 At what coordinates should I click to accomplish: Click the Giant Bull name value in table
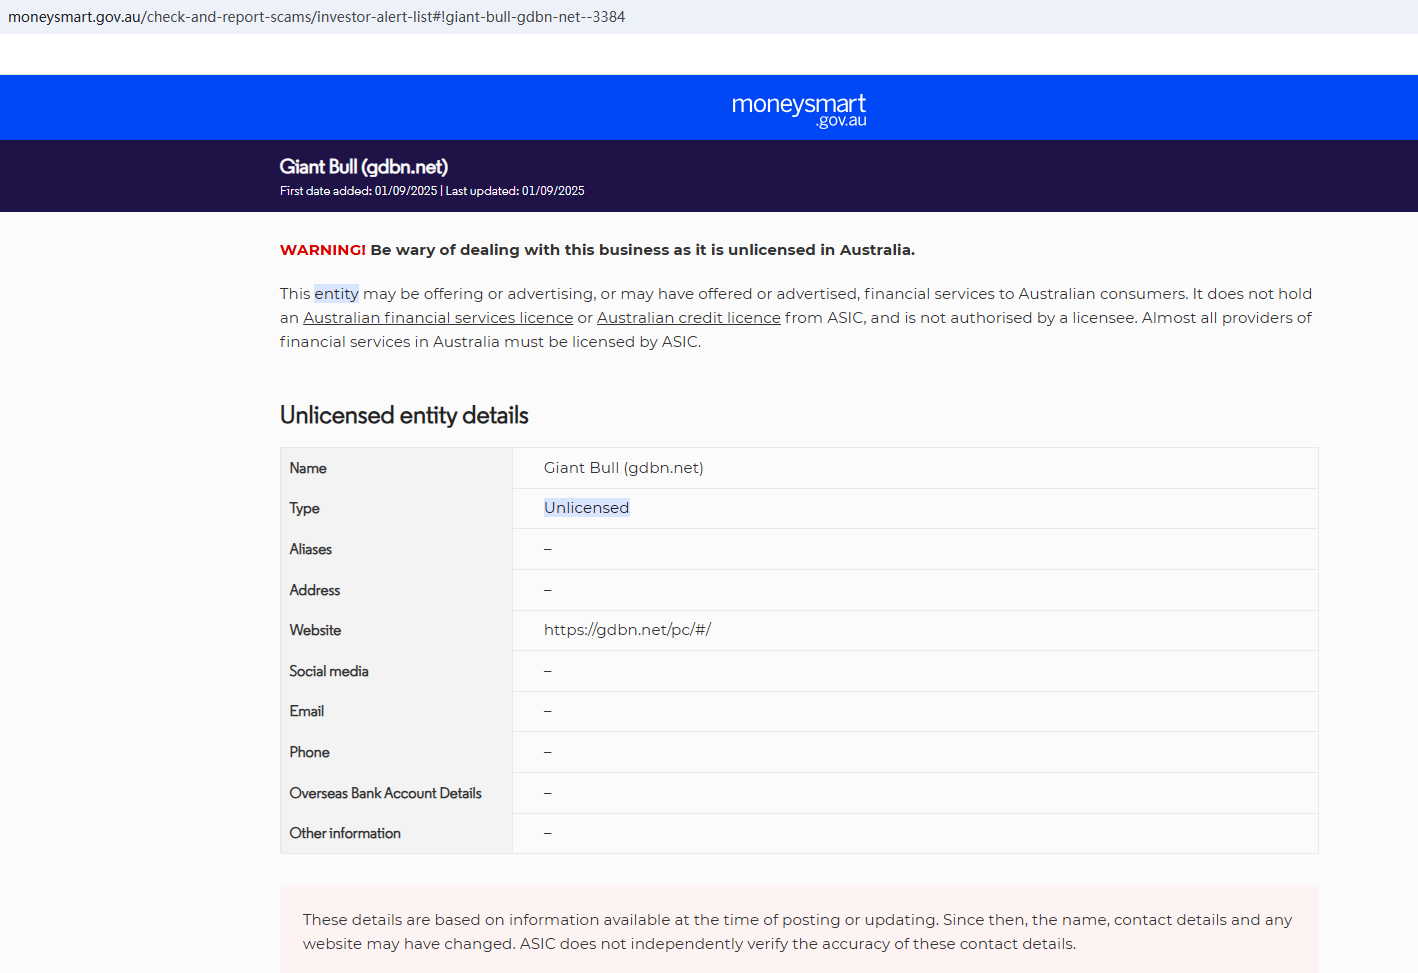[x=623, y=468]
